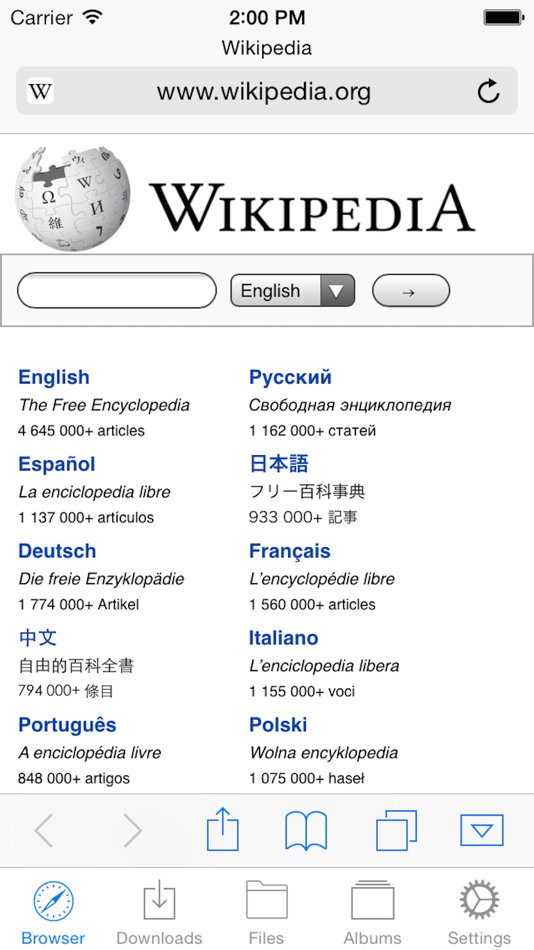Image resolution: width=534 pixels, height=950 pixels.
Task: Open the bookmarks book icon
Action: pyautogui.click(x=306, y=831)
